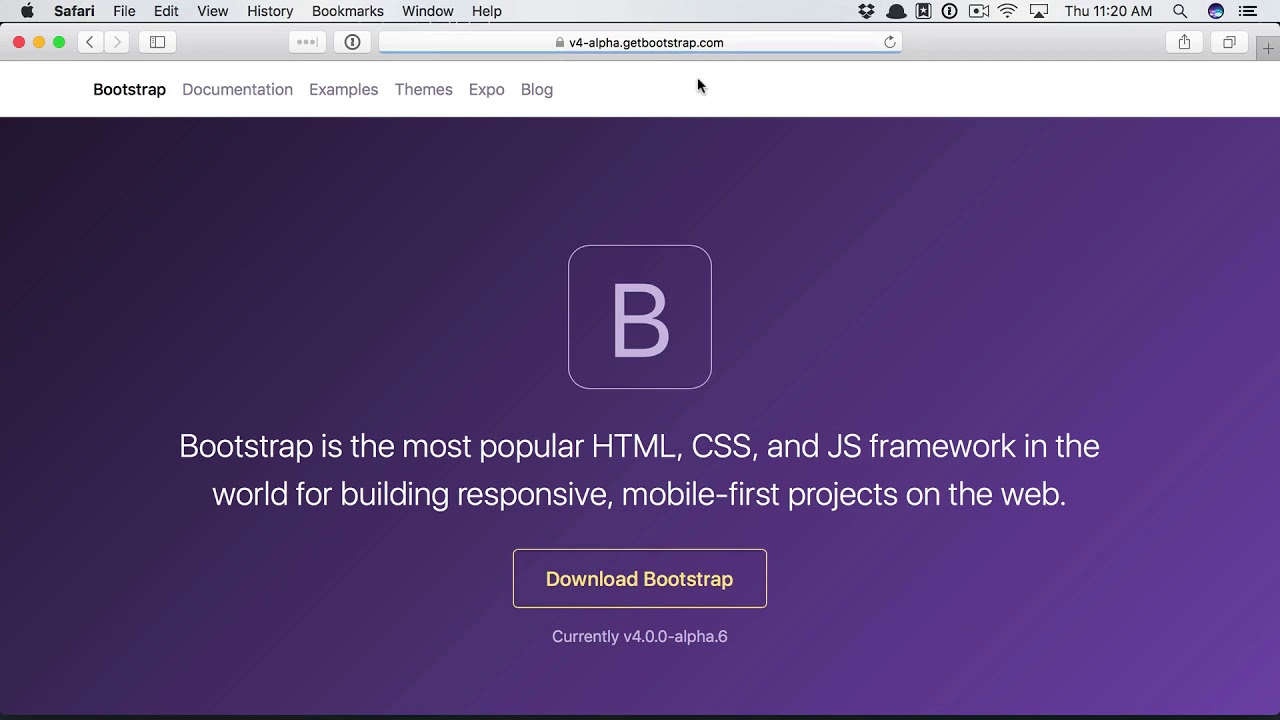Viewport: 1280px width, 720px height.
Task: Click the Bootstrap brand link
Action: pyautogui.click(x=129, y=89)
